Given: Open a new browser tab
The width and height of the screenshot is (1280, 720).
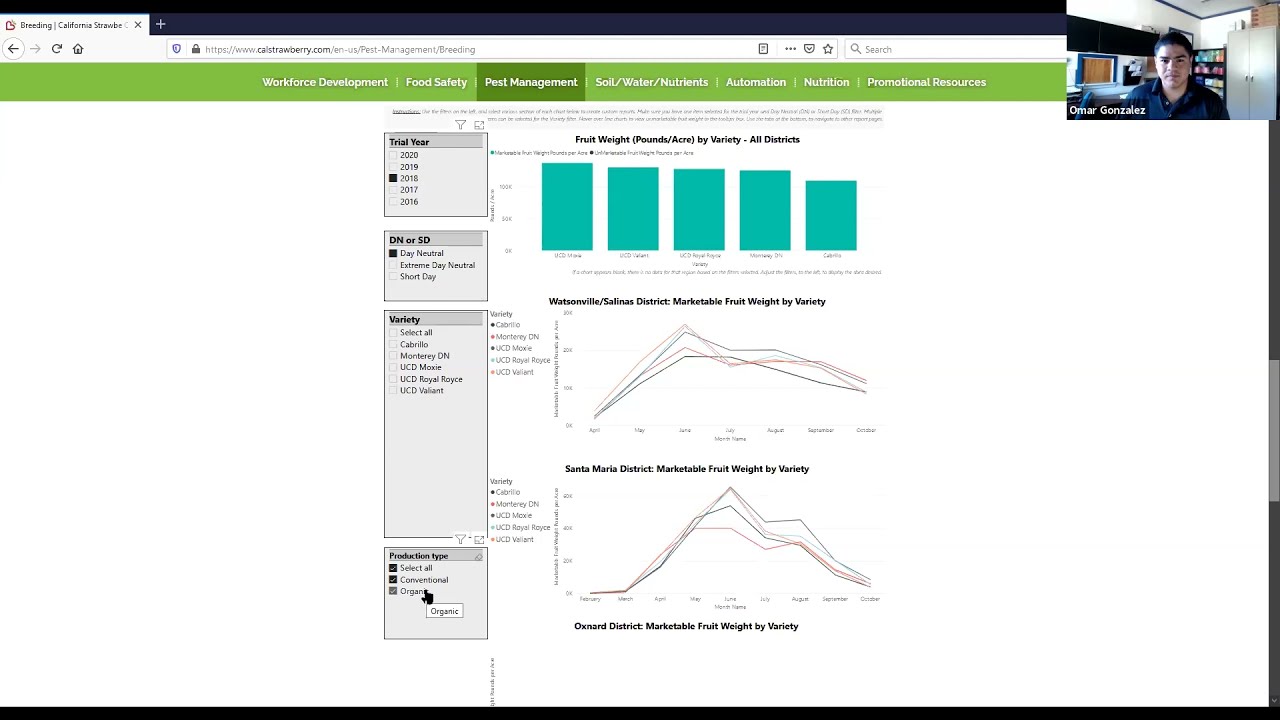Looking at the screenshot, I should (160, 24).
